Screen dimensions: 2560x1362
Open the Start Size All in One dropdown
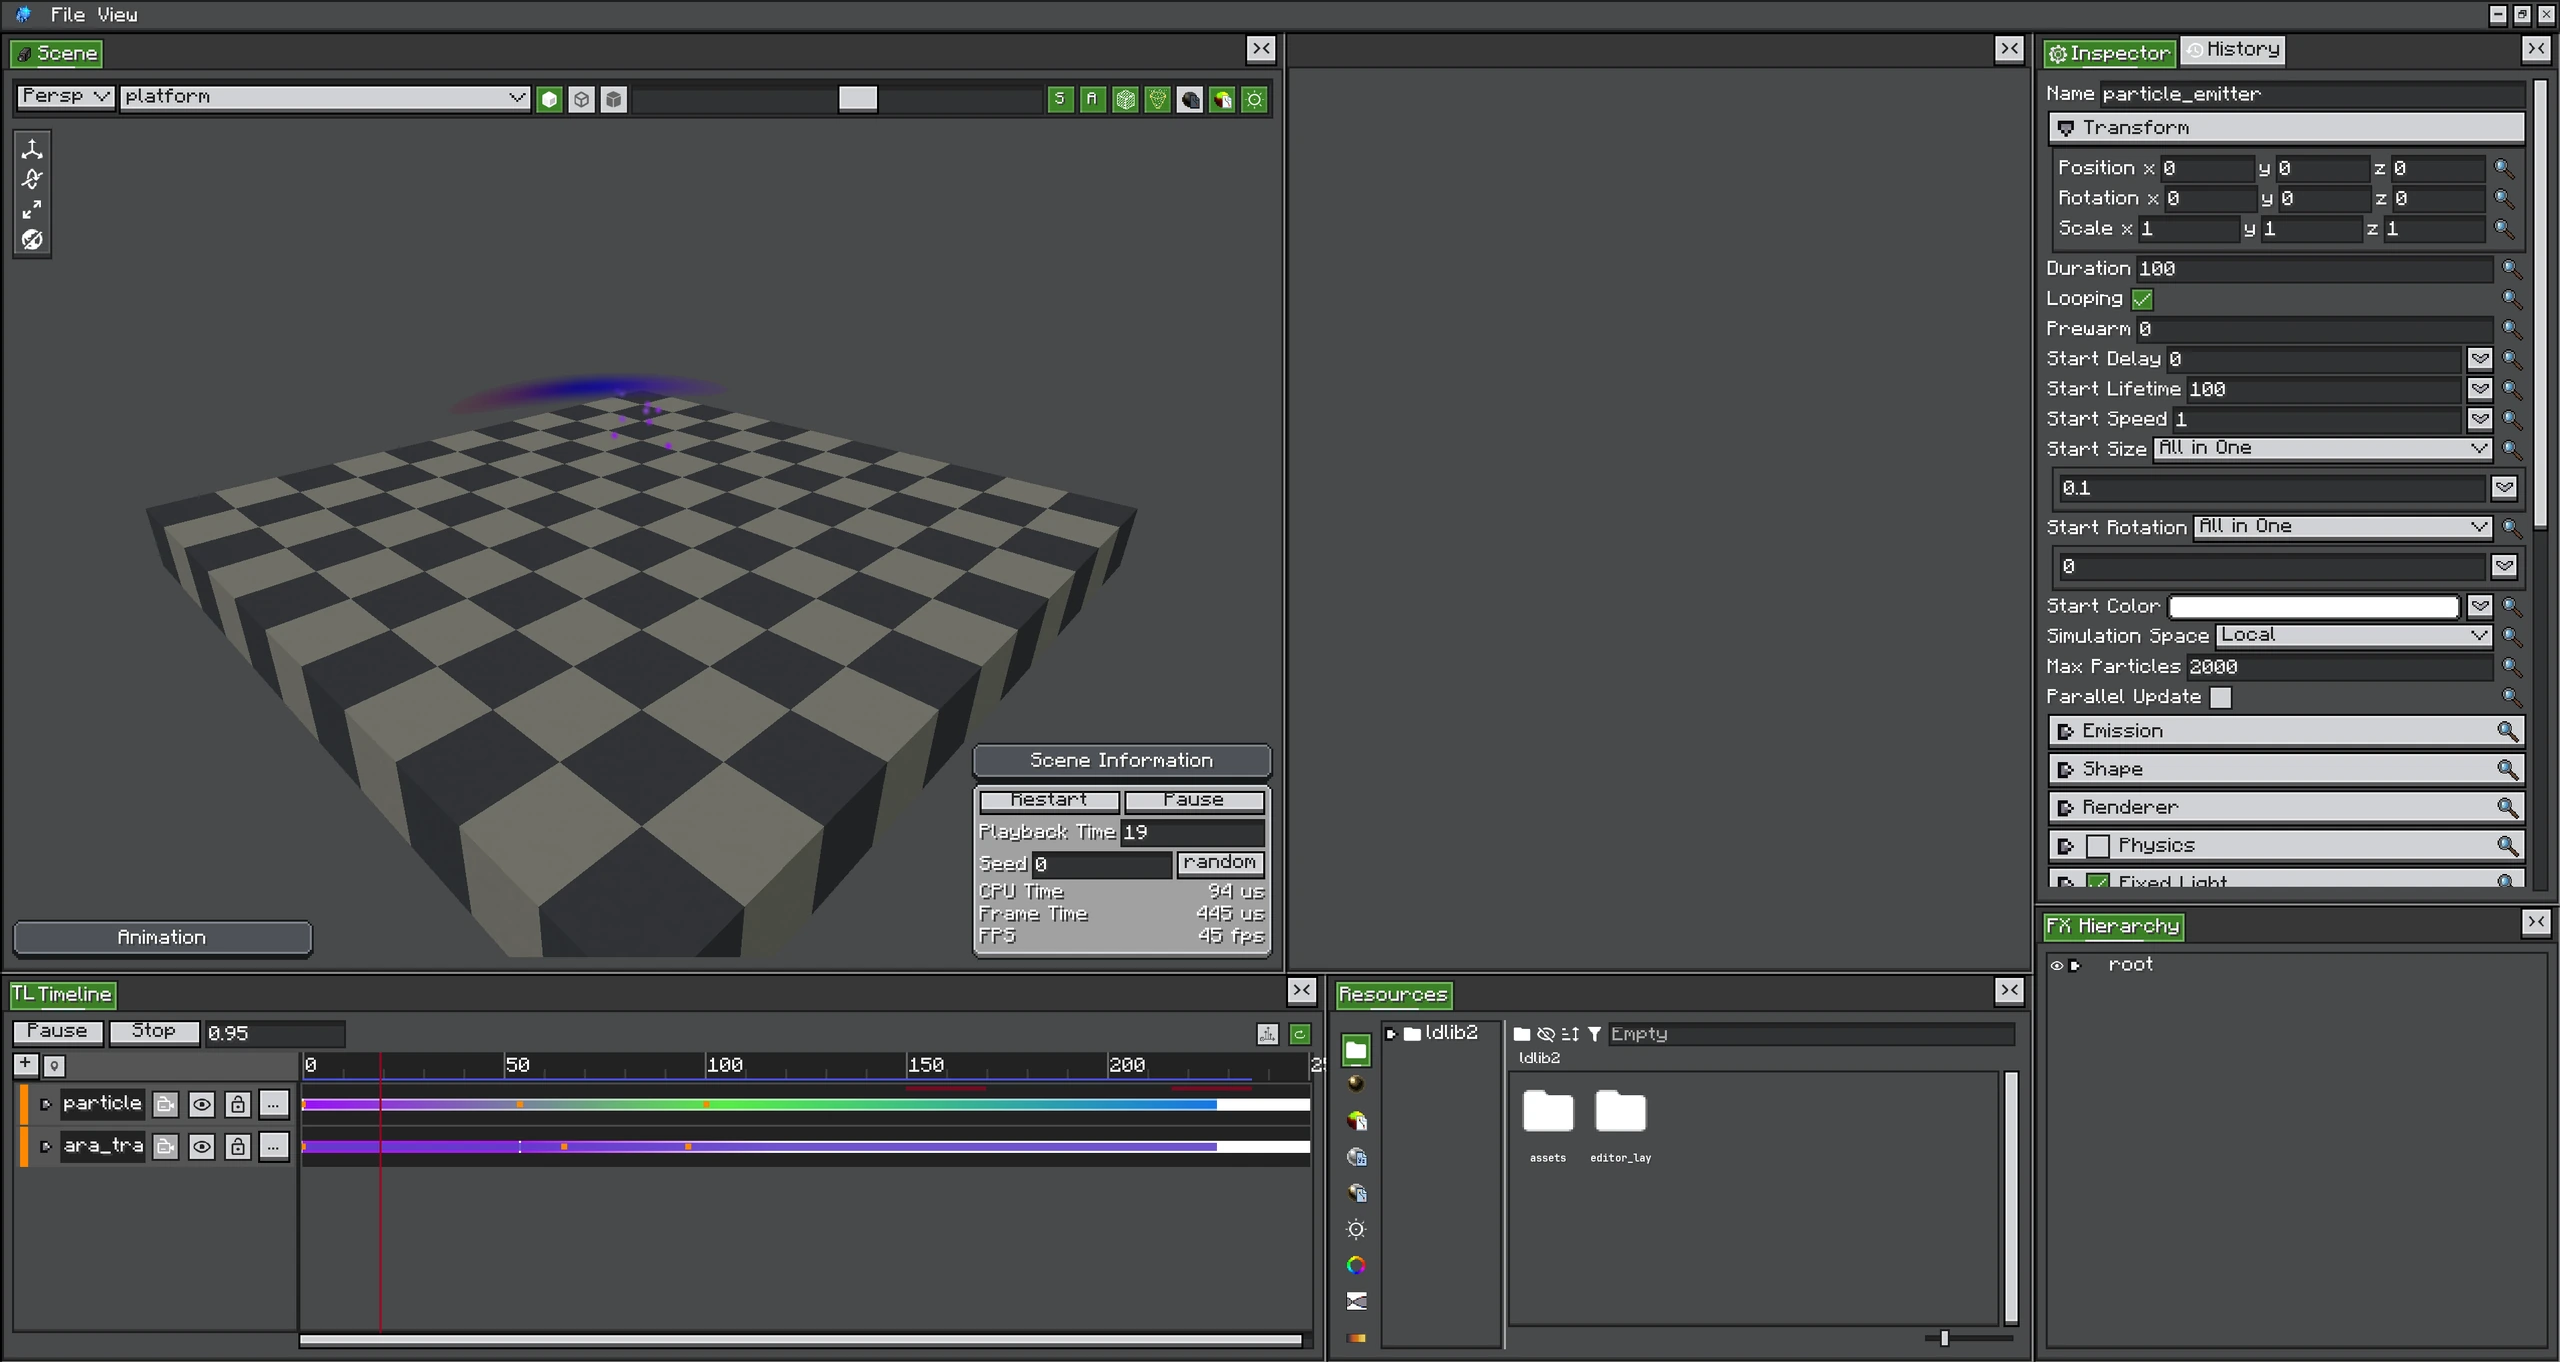(x=2322, y=448)
